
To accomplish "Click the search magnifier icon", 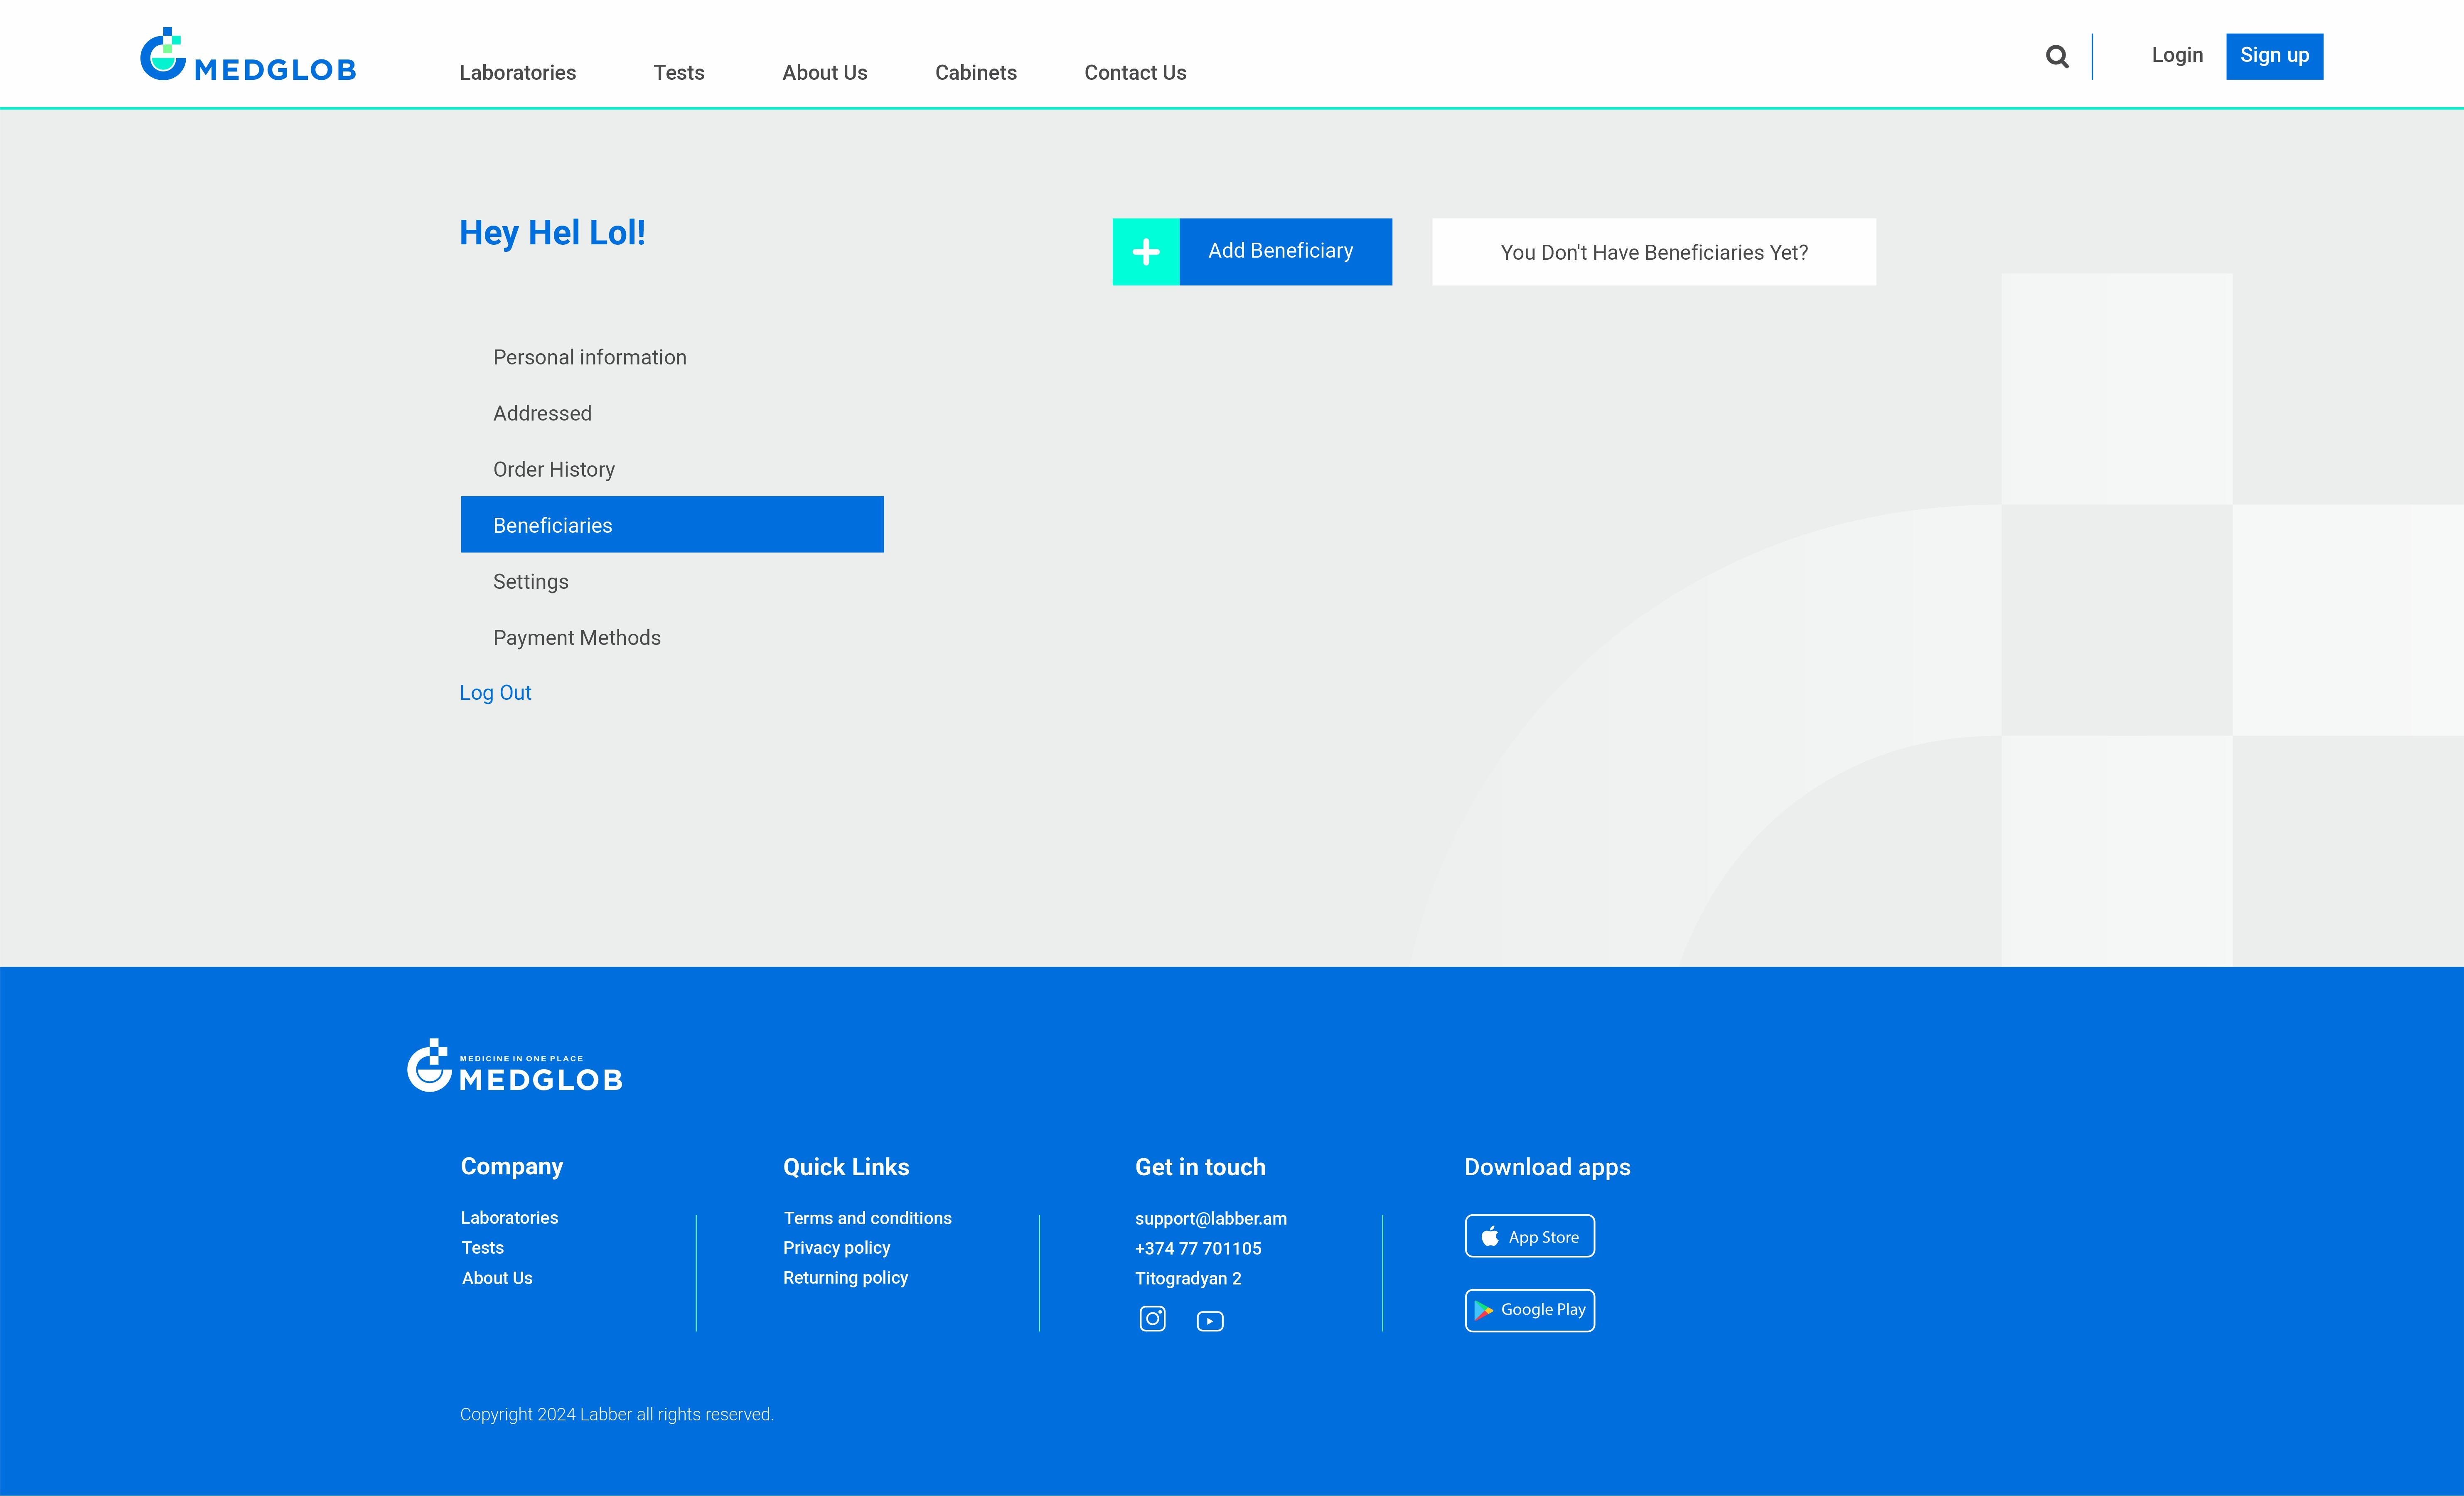I will tap(2056, 57).
